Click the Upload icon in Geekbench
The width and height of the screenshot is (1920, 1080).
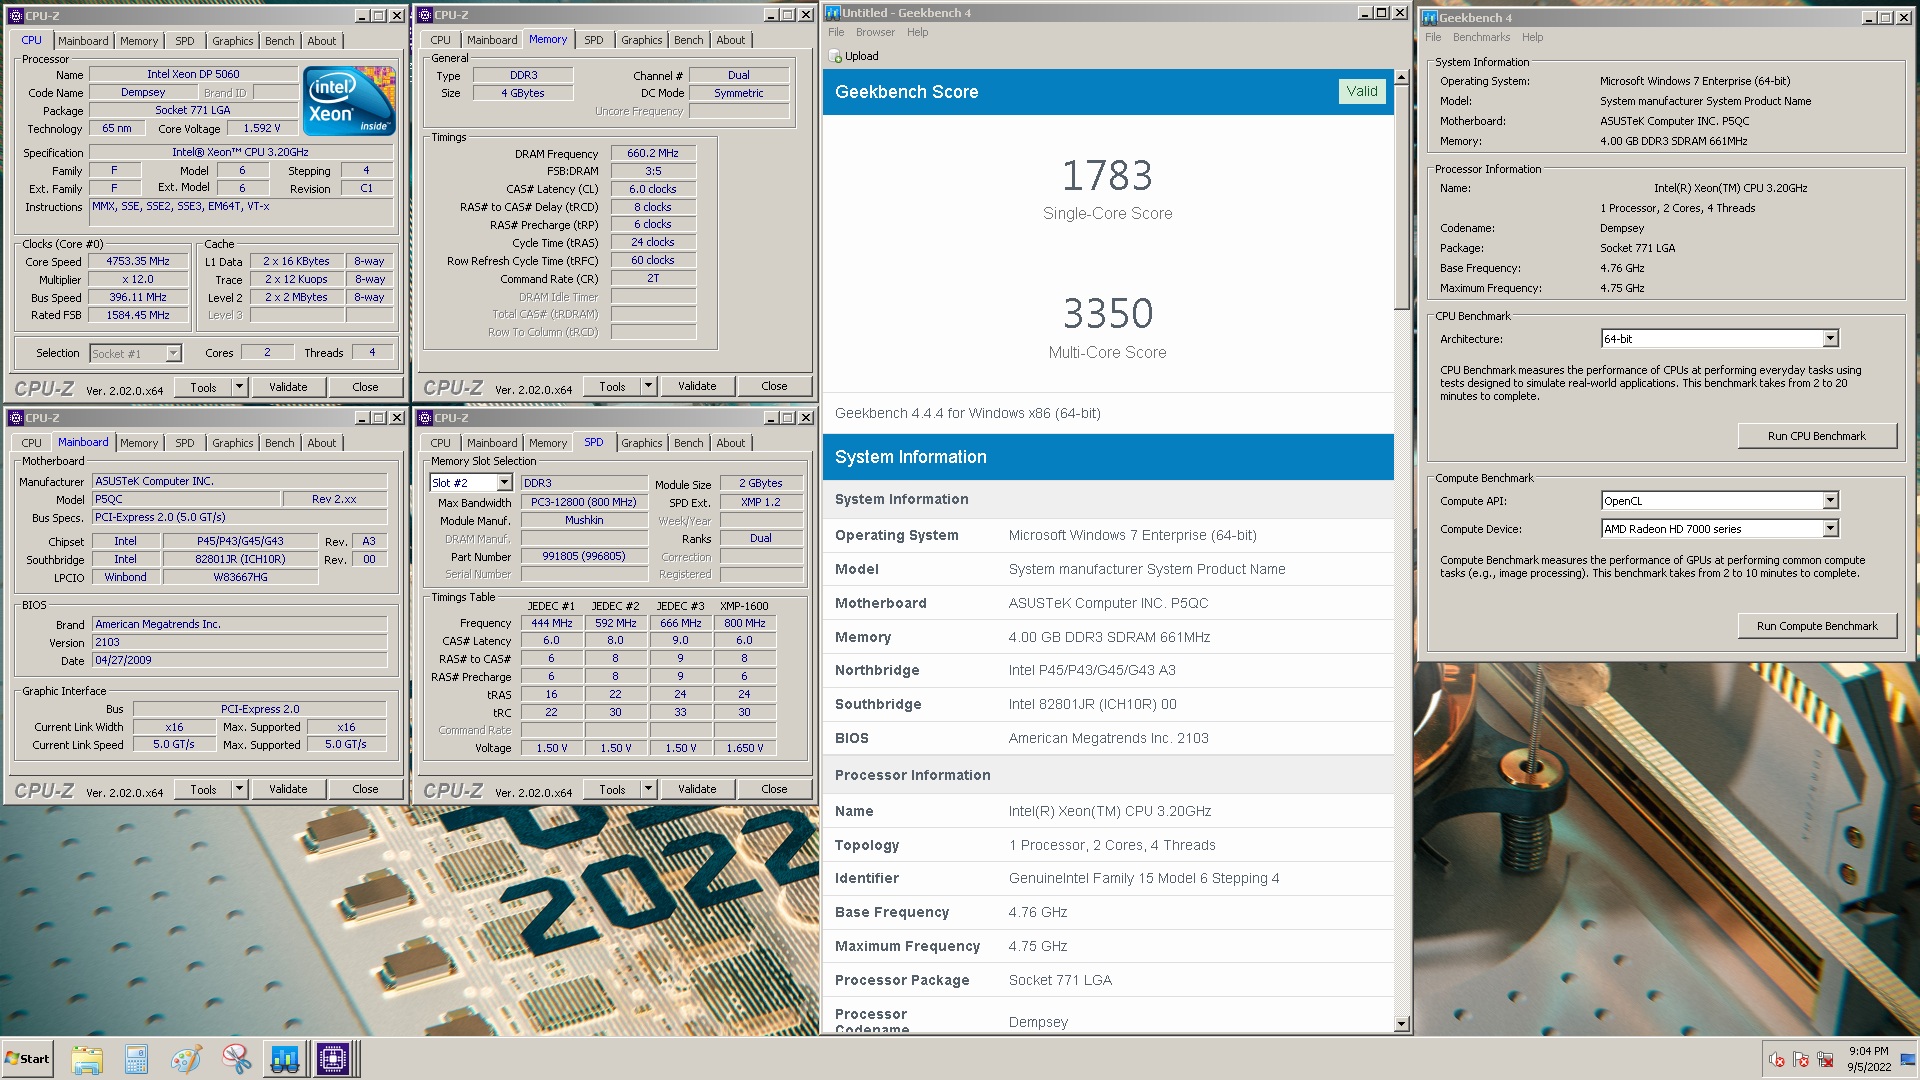(x=836, y=56)
